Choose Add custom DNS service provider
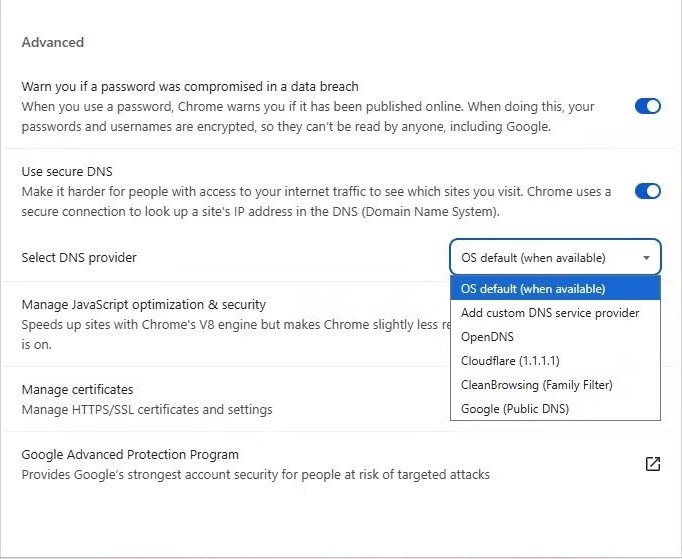This screenshot has height=559, width=682. pyautogui.click(x=550, y=313)
